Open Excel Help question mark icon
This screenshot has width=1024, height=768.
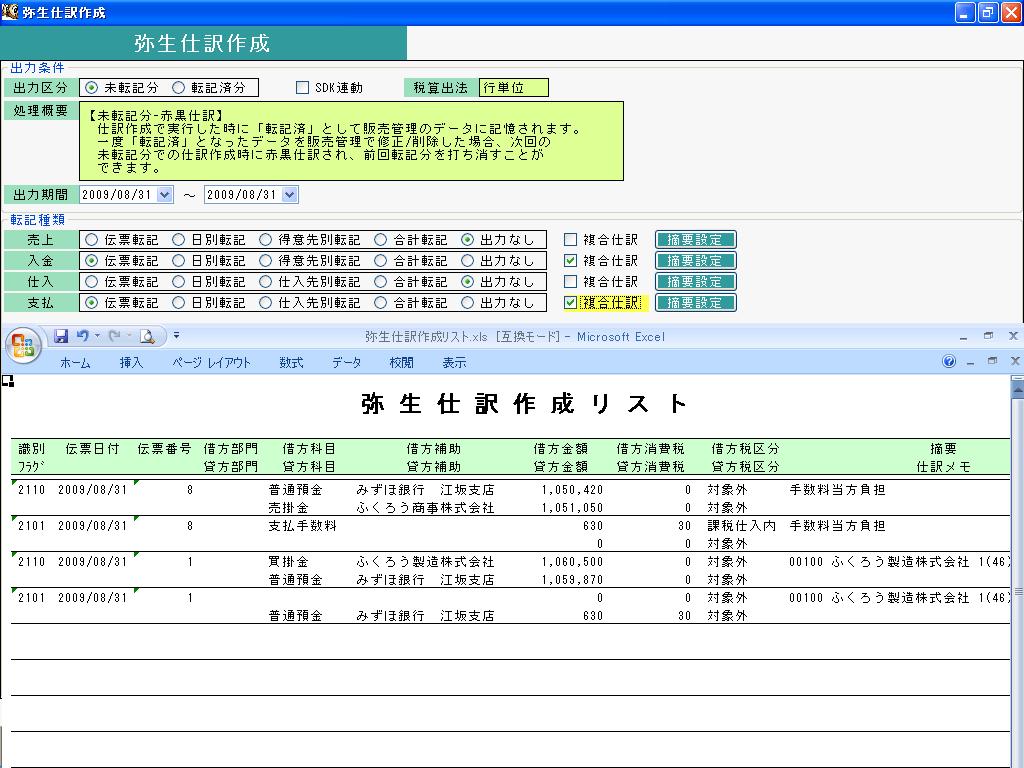pos(949,361)
